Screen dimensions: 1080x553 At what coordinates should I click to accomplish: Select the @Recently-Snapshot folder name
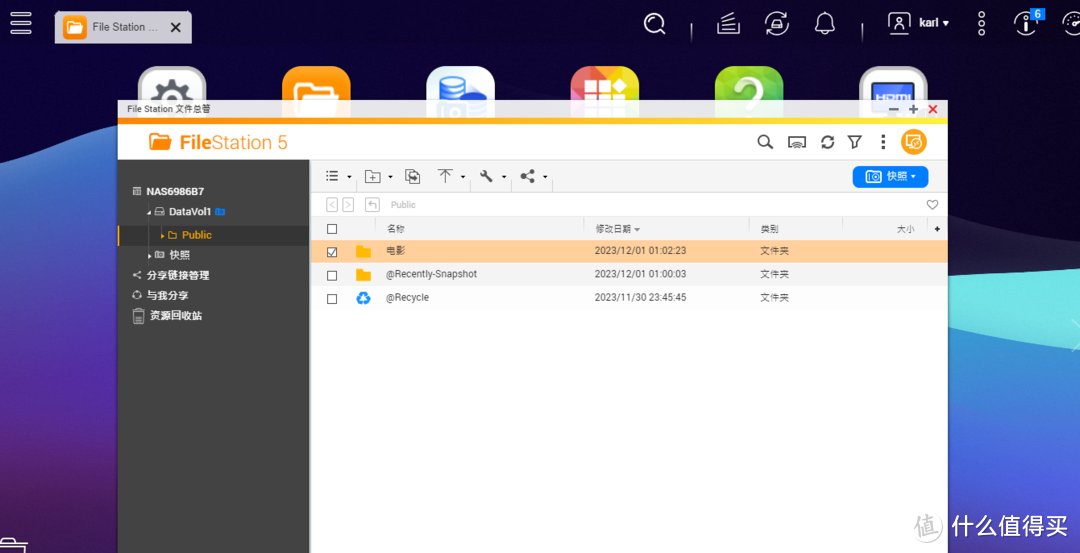[x=431, y=274]
